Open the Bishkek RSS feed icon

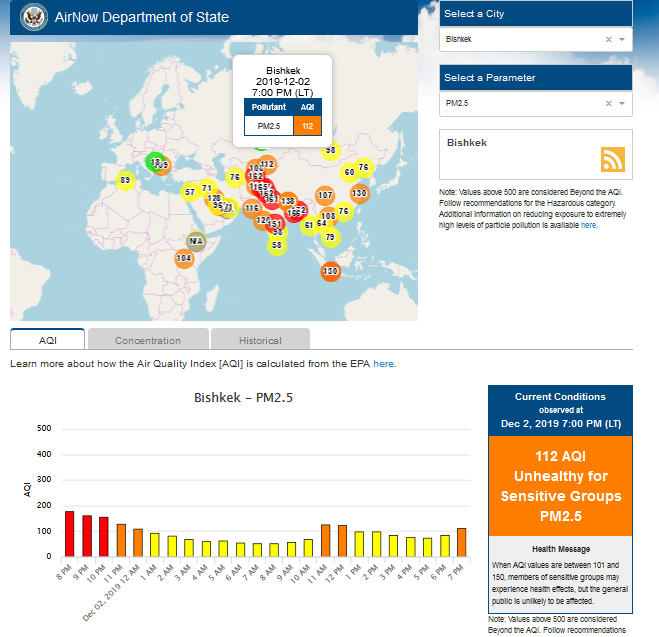(612, 160)
